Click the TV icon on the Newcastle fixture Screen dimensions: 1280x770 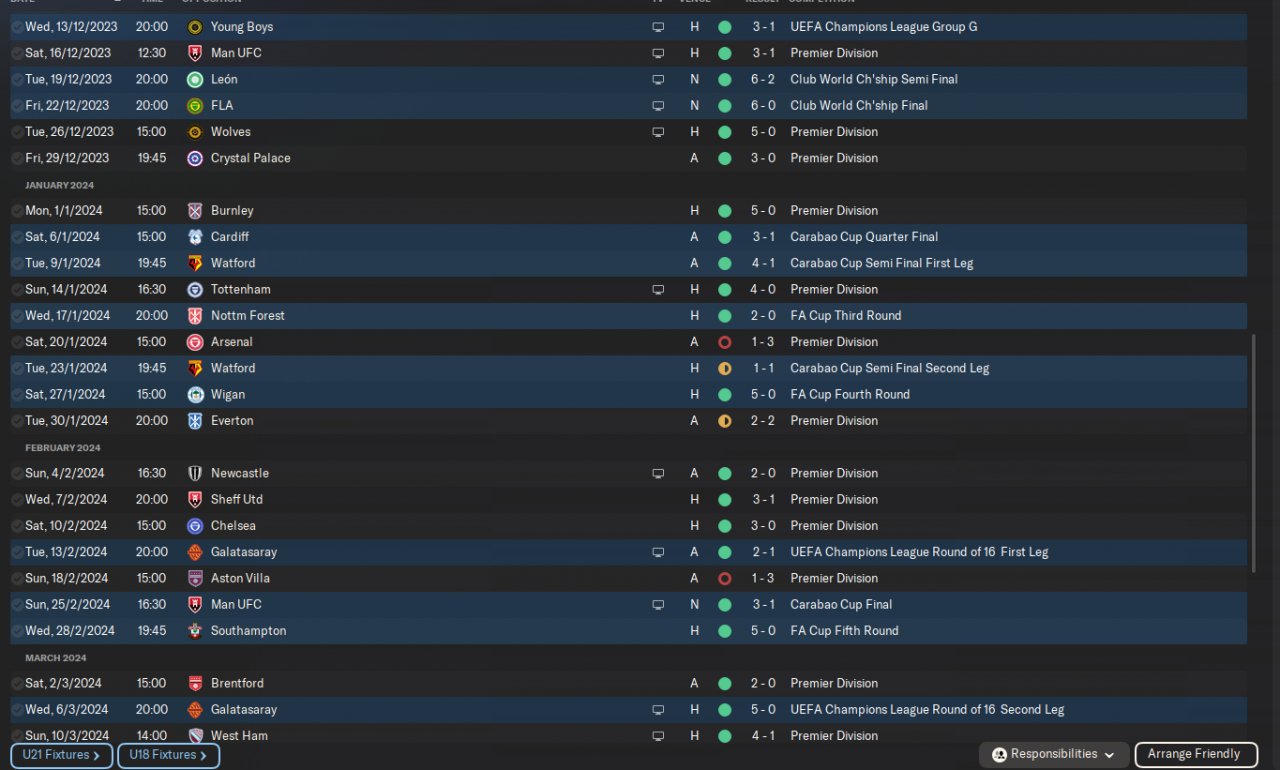point(658,473)
